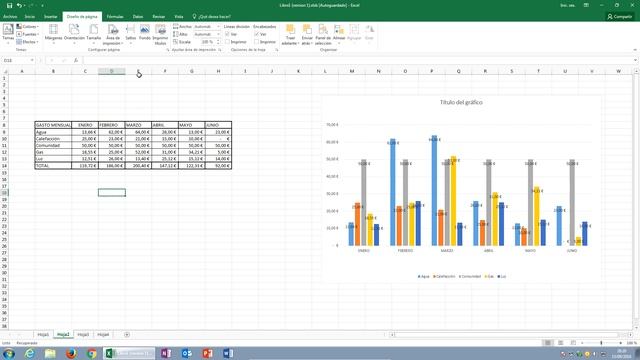Open PowerPoint from the Windows taskbar
The image size is (640, 360).
(x=207, y=353)
